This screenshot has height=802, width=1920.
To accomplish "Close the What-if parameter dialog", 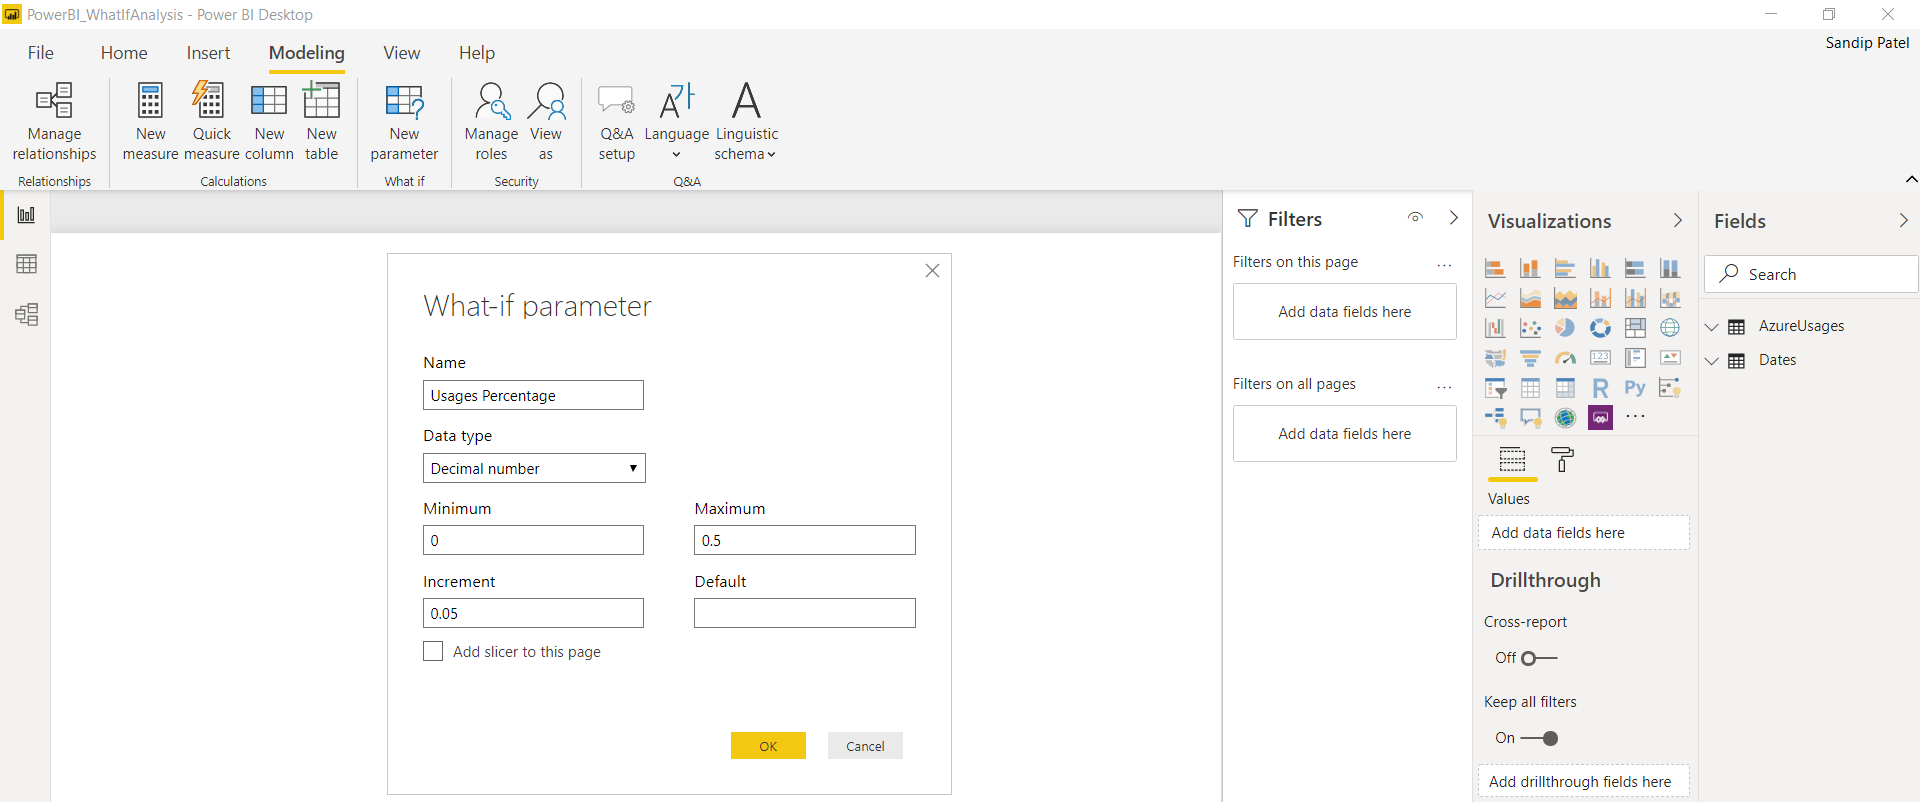I will (x=932, y=271).
